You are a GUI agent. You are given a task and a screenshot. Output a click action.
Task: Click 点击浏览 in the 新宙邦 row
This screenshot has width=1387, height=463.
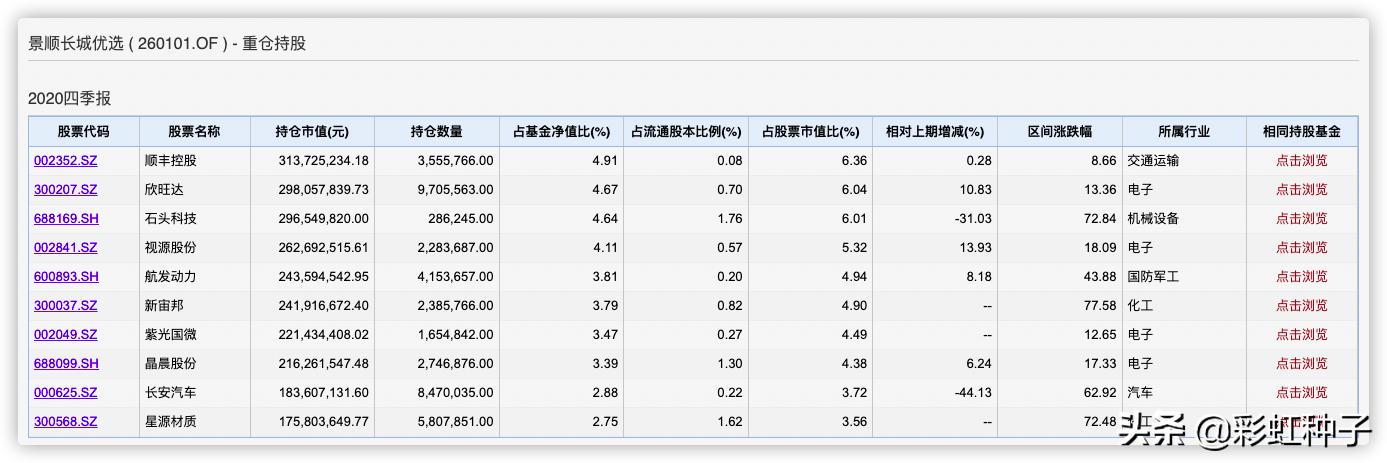(x=1301, y=305)
